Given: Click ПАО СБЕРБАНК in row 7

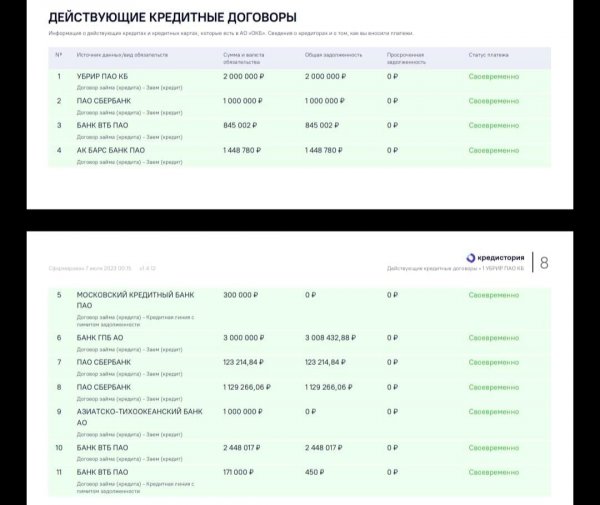Looking at the screenshot, I should point(104,362).
